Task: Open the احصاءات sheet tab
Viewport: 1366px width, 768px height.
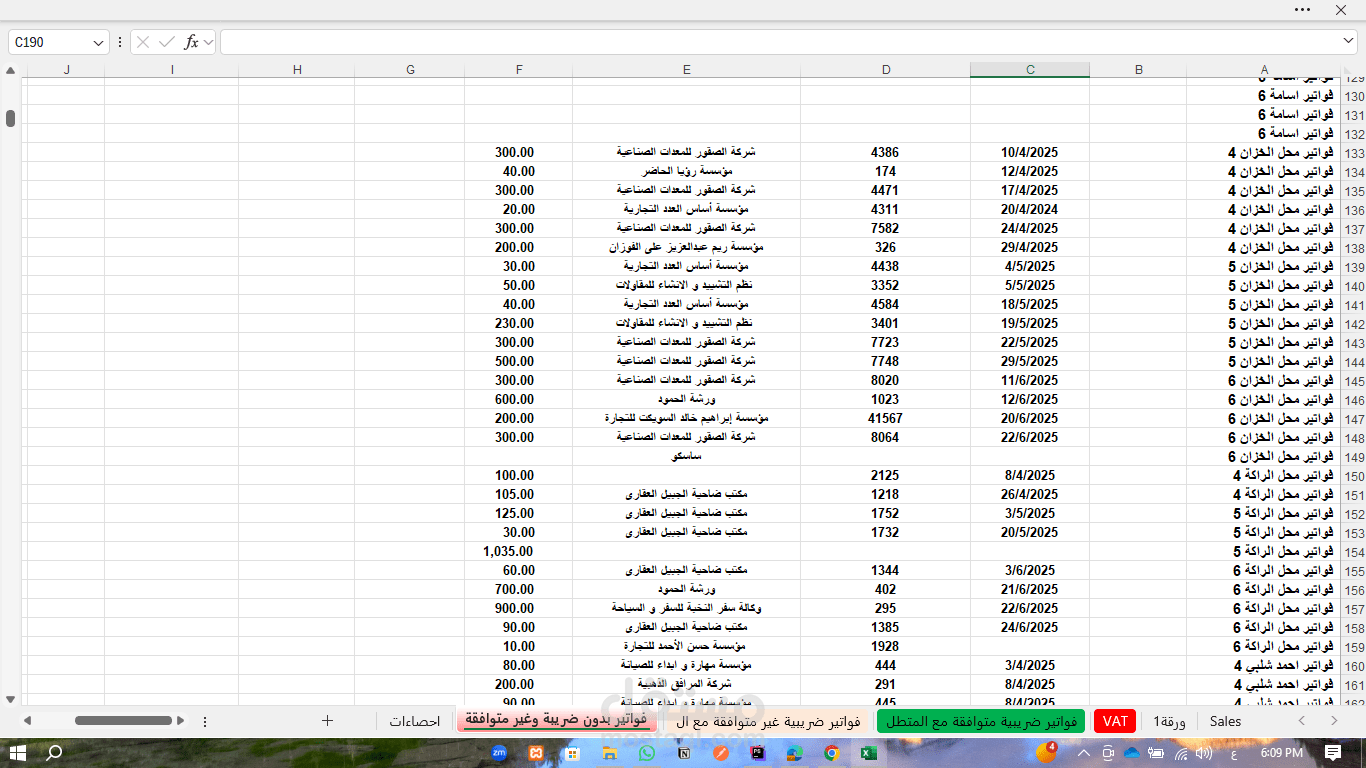Action: tap(415, 721)
